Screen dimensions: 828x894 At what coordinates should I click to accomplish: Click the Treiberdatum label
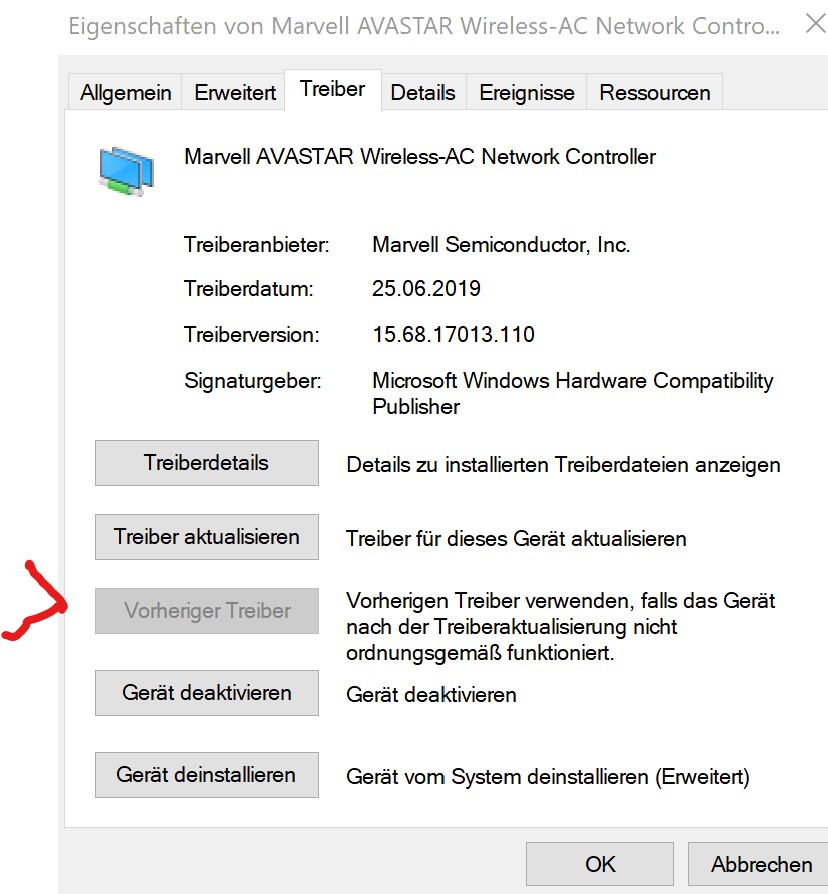(249, 288)
